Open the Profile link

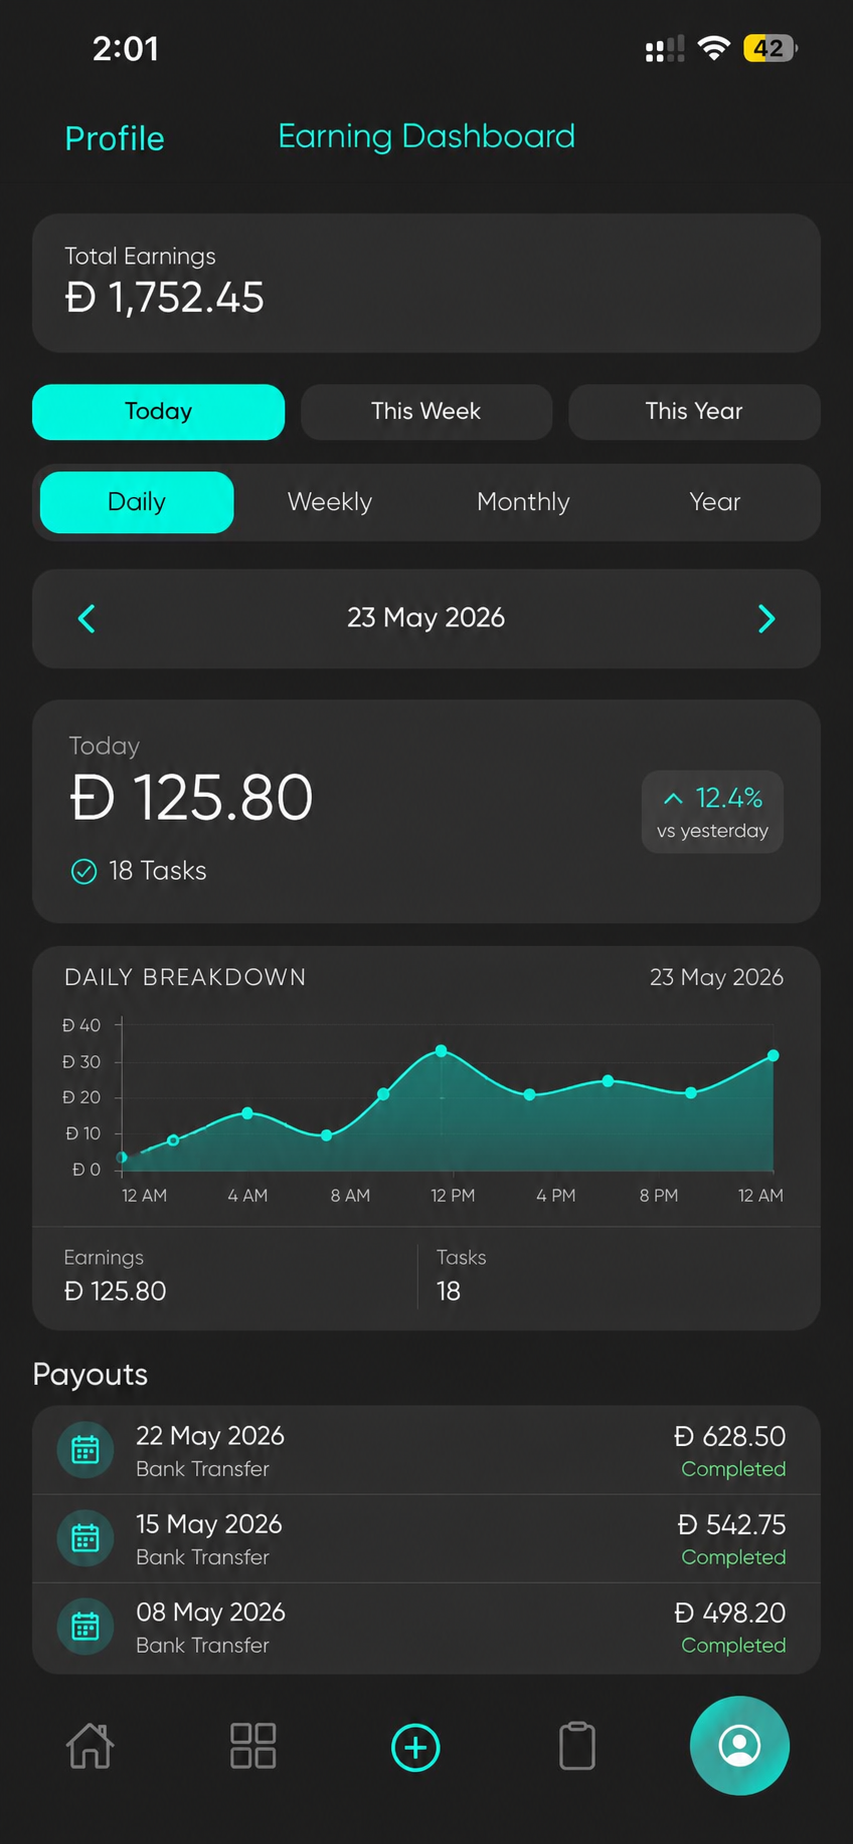click(114, 138)
